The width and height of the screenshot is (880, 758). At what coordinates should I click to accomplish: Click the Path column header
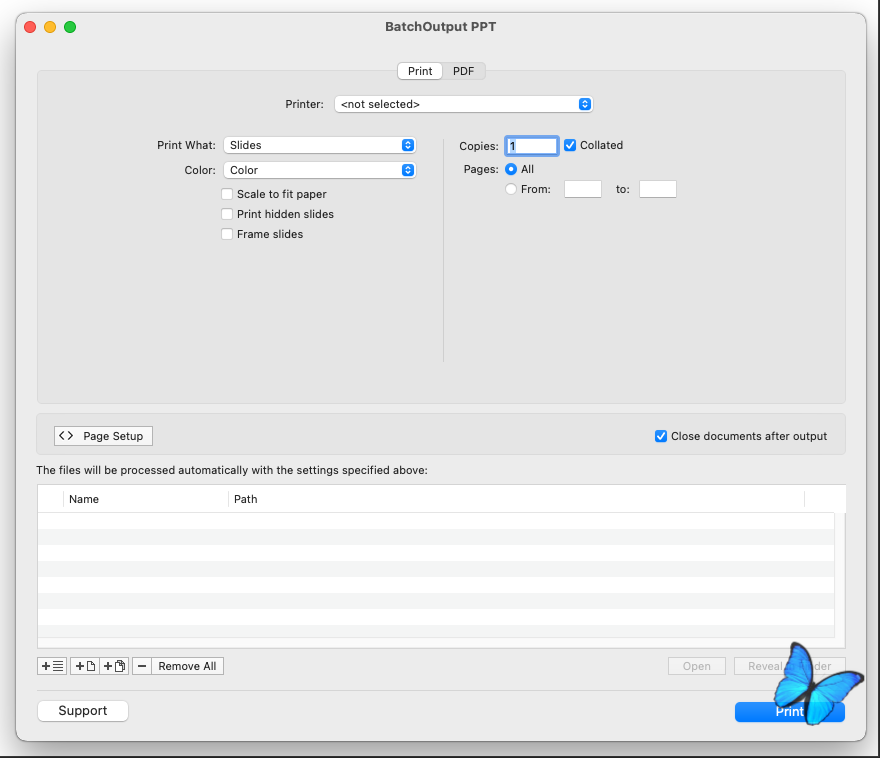516,499
